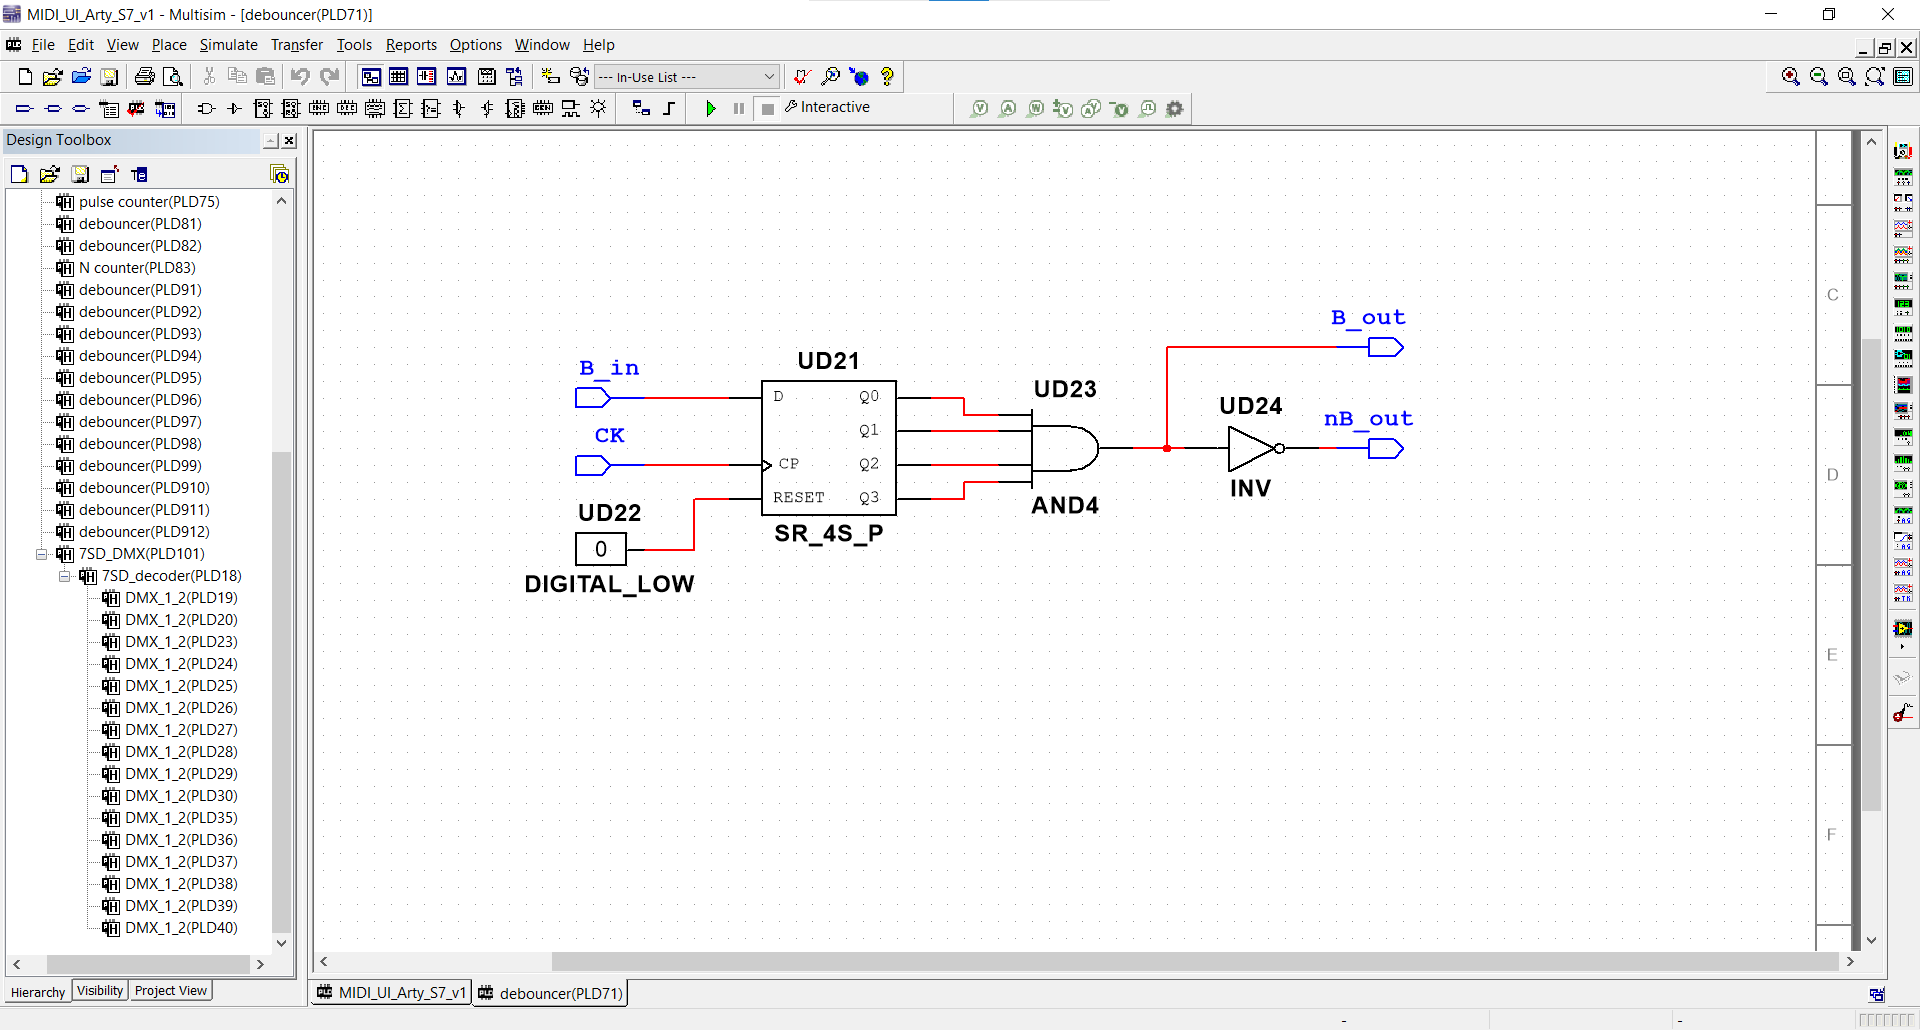Open the Simulate menu

click(228, 45)
